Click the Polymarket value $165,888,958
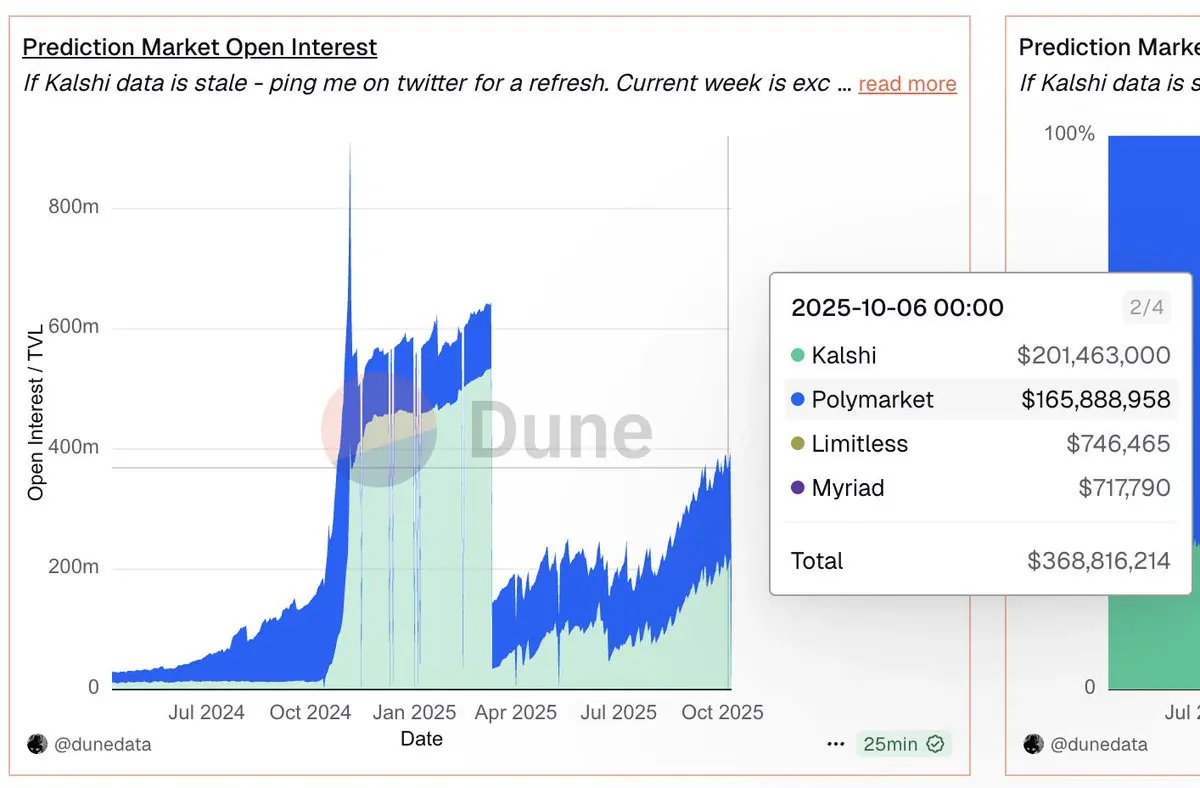 [1095, 400]
